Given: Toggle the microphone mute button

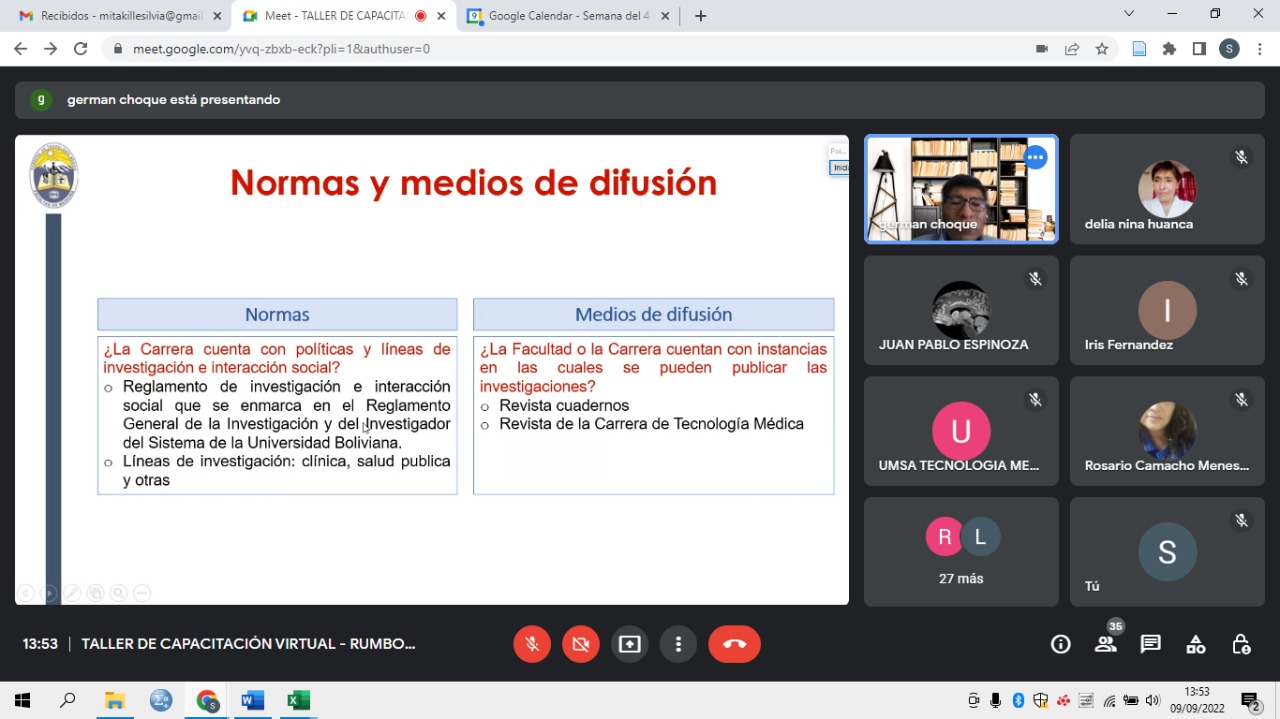Looking at the screenshot, I should pos(532,644).
